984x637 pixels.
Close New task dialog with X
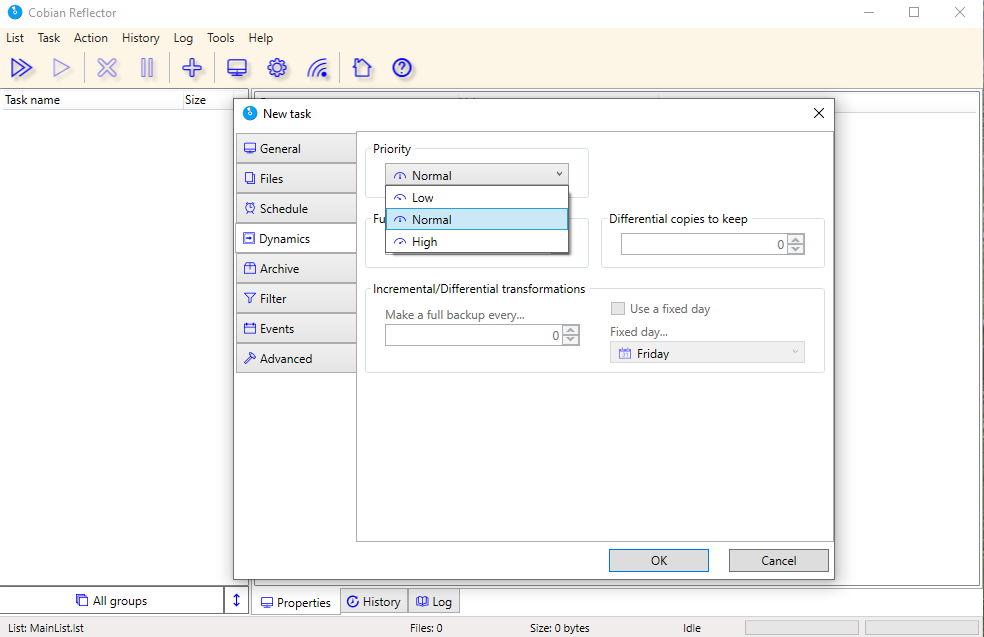click(x=818, y=113)
